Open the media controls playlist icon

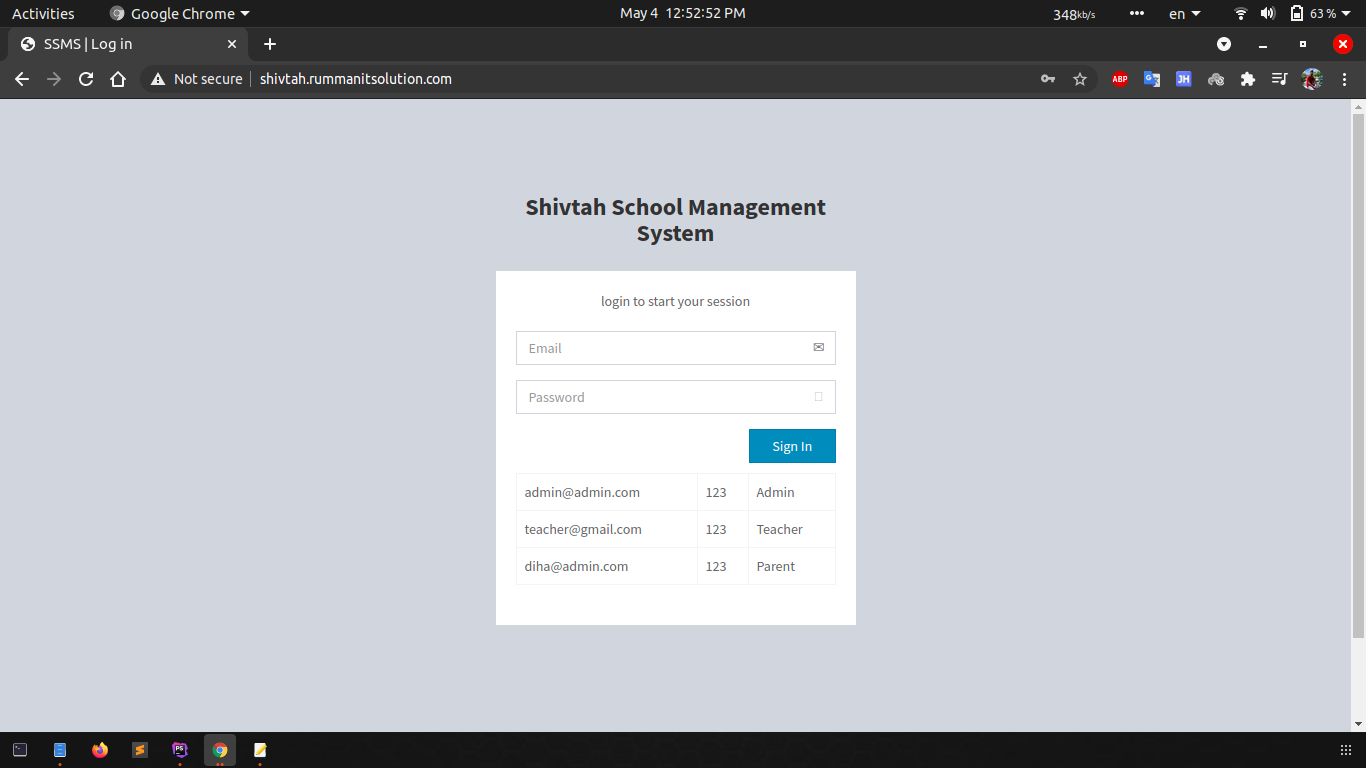tap(1279, 79)
